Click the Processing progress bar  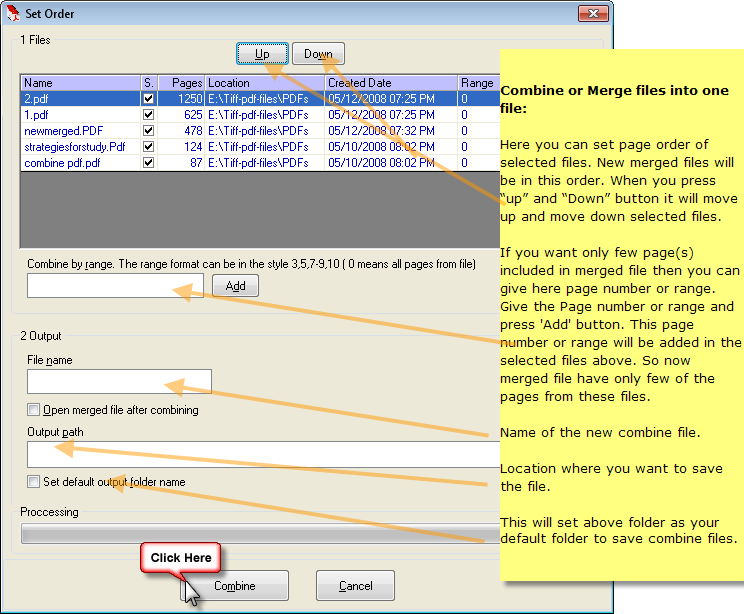click(260, 534)
